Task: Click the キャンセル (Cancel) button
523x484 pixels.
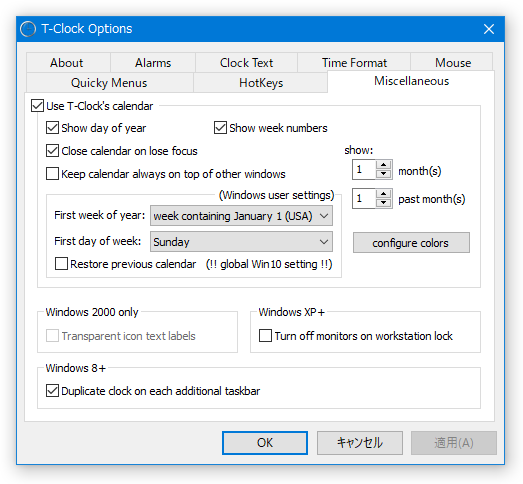Action: coord(360,443)
